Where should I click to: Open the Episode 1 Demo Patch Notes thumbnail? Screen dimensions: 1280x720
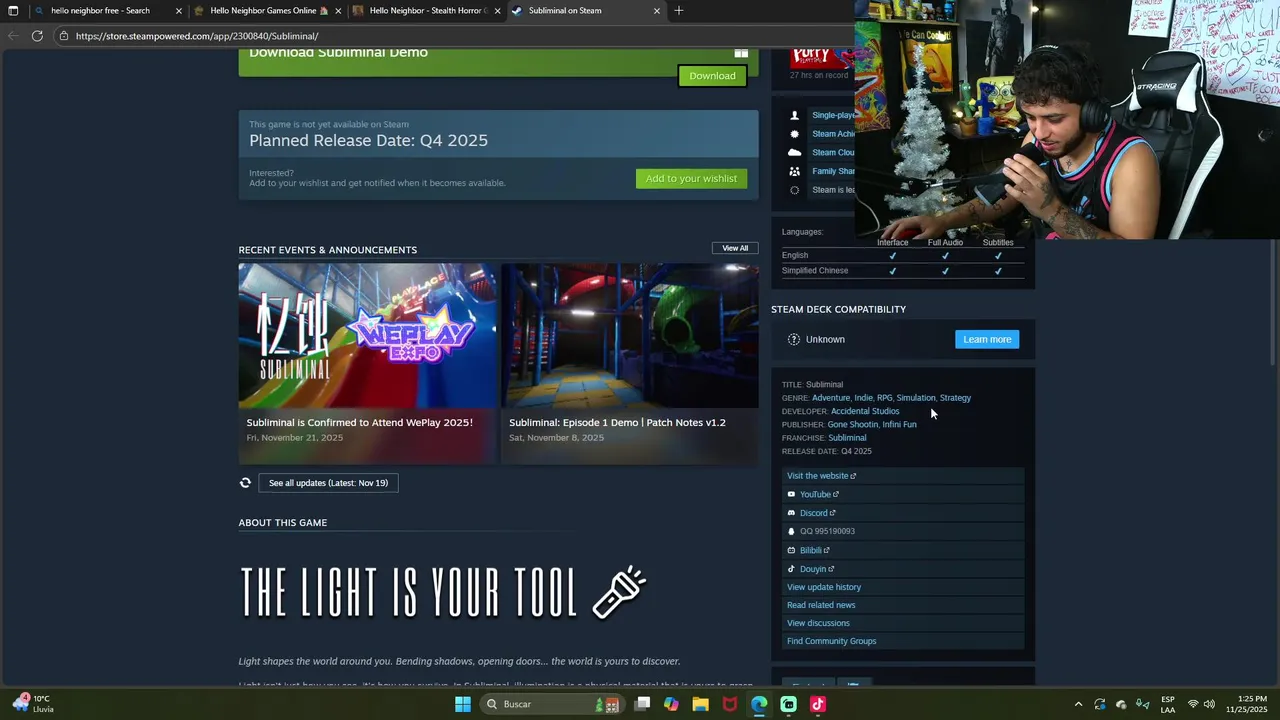(630, 335)
